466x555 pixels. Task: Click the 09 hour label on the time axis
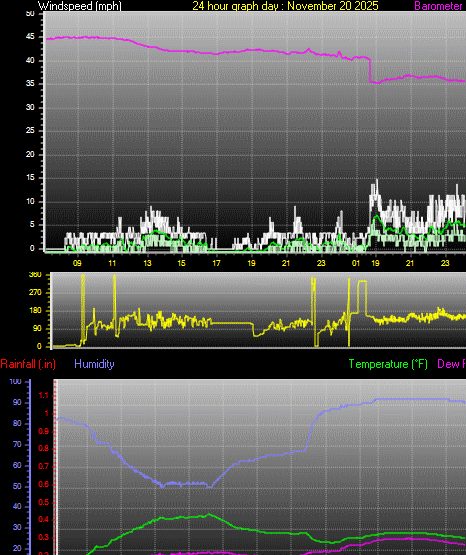[77, 263]
